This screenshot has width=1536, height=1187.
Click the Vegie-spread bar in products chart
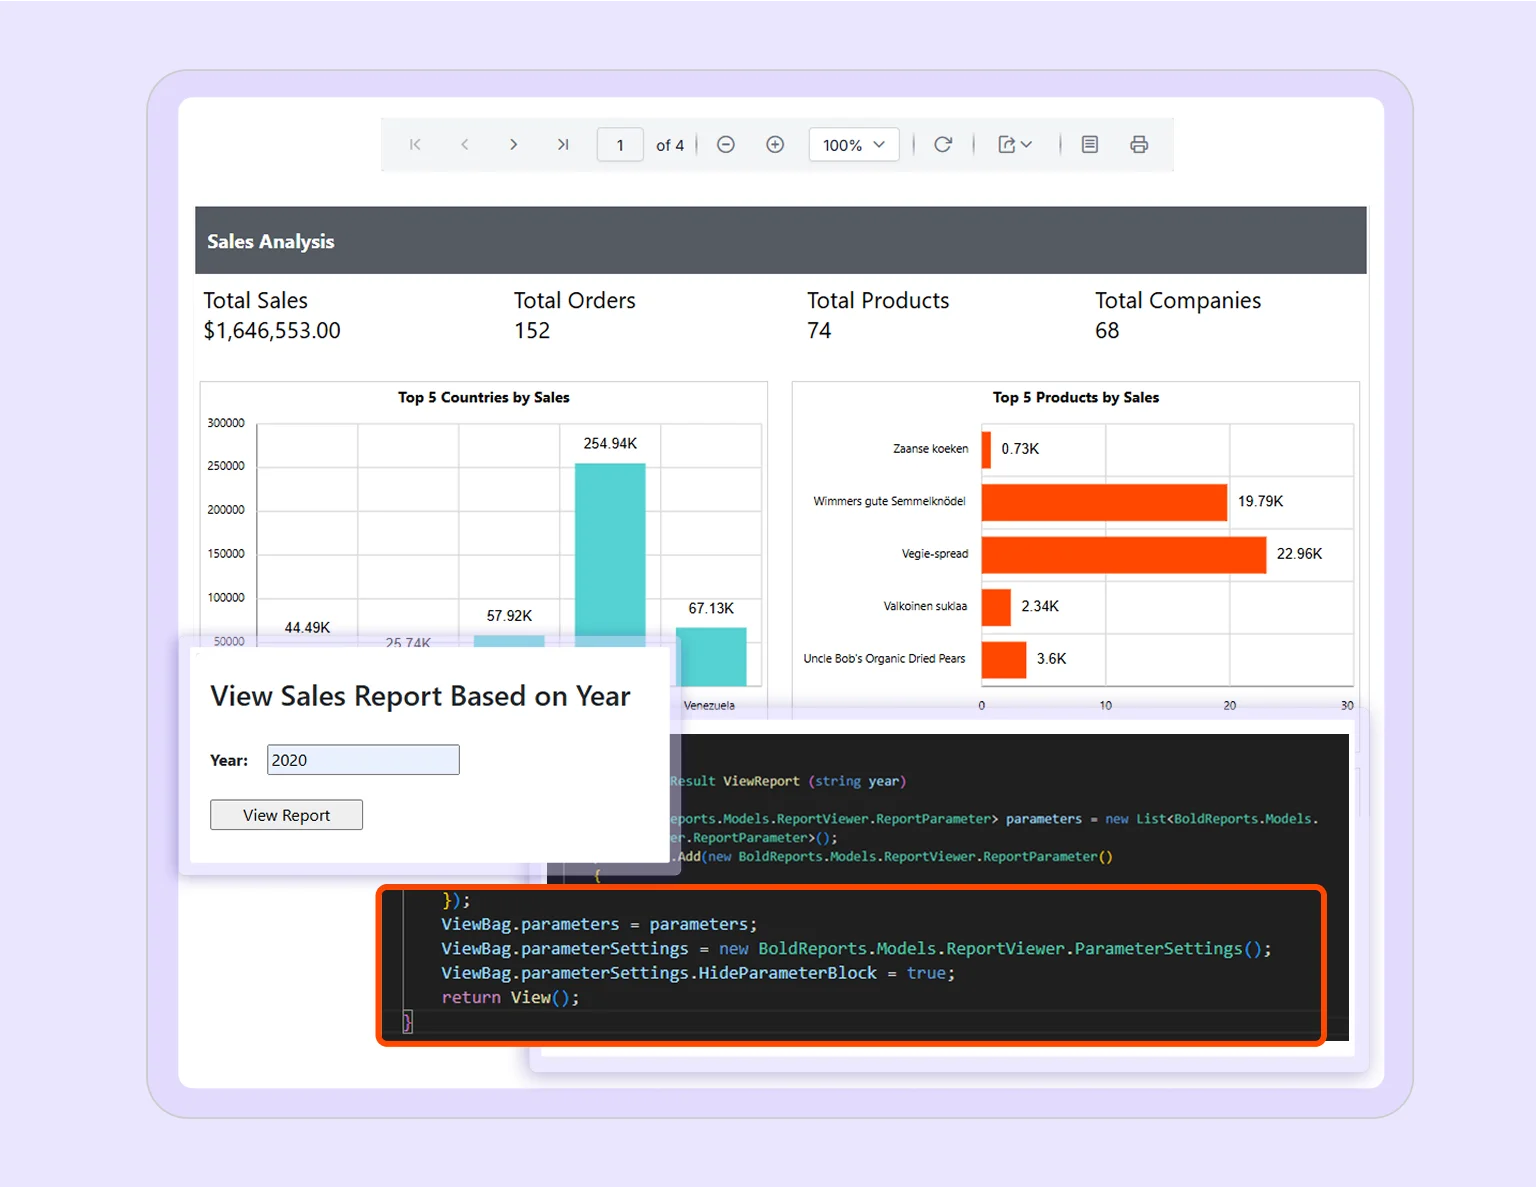[x=1120, y=554]
